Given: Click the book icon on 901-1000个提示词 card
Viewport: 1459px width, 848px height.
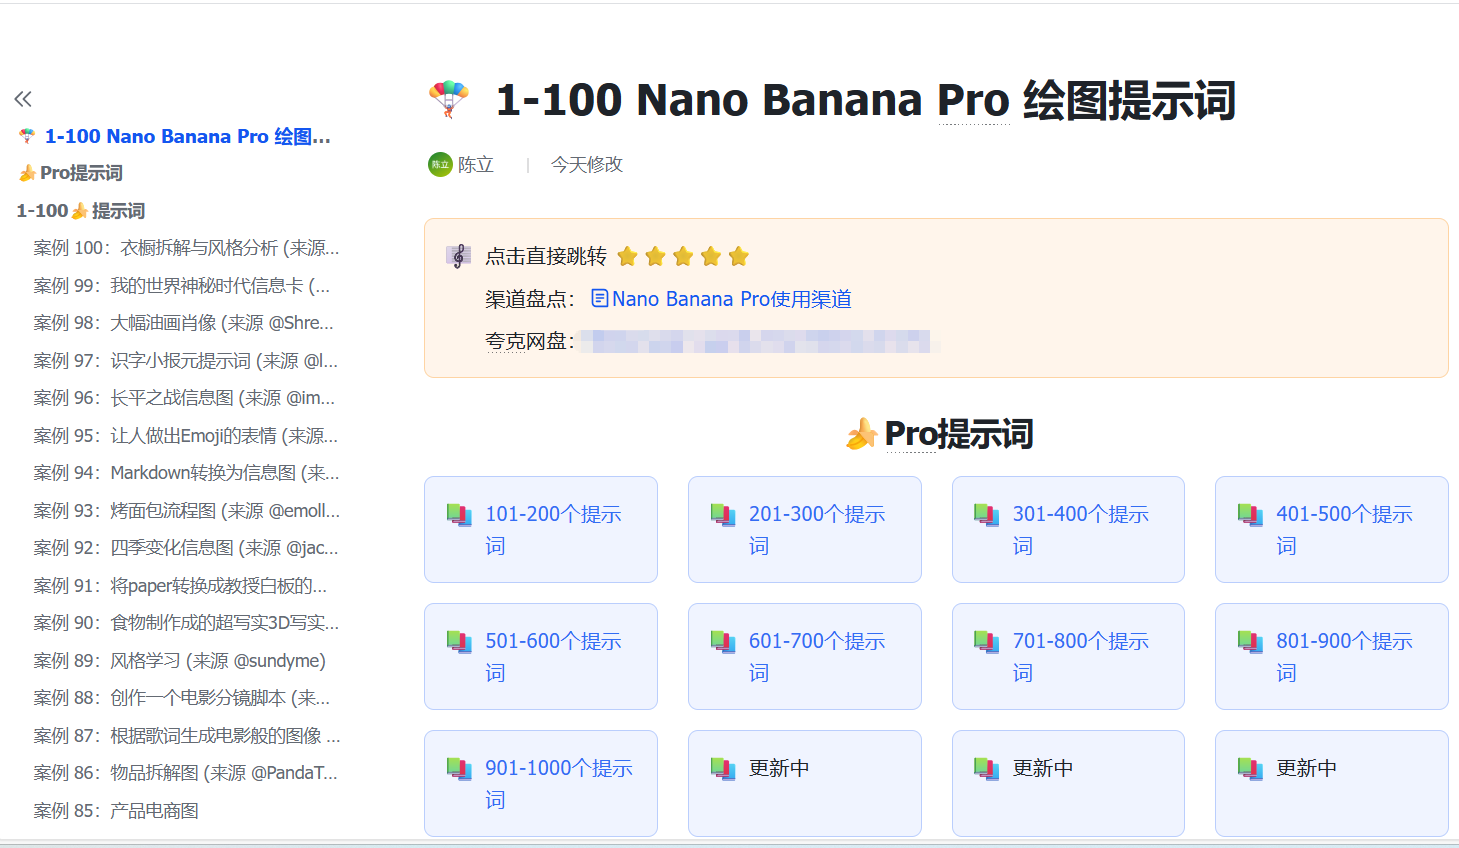Looking at the screenshot, I should (459, 769).
